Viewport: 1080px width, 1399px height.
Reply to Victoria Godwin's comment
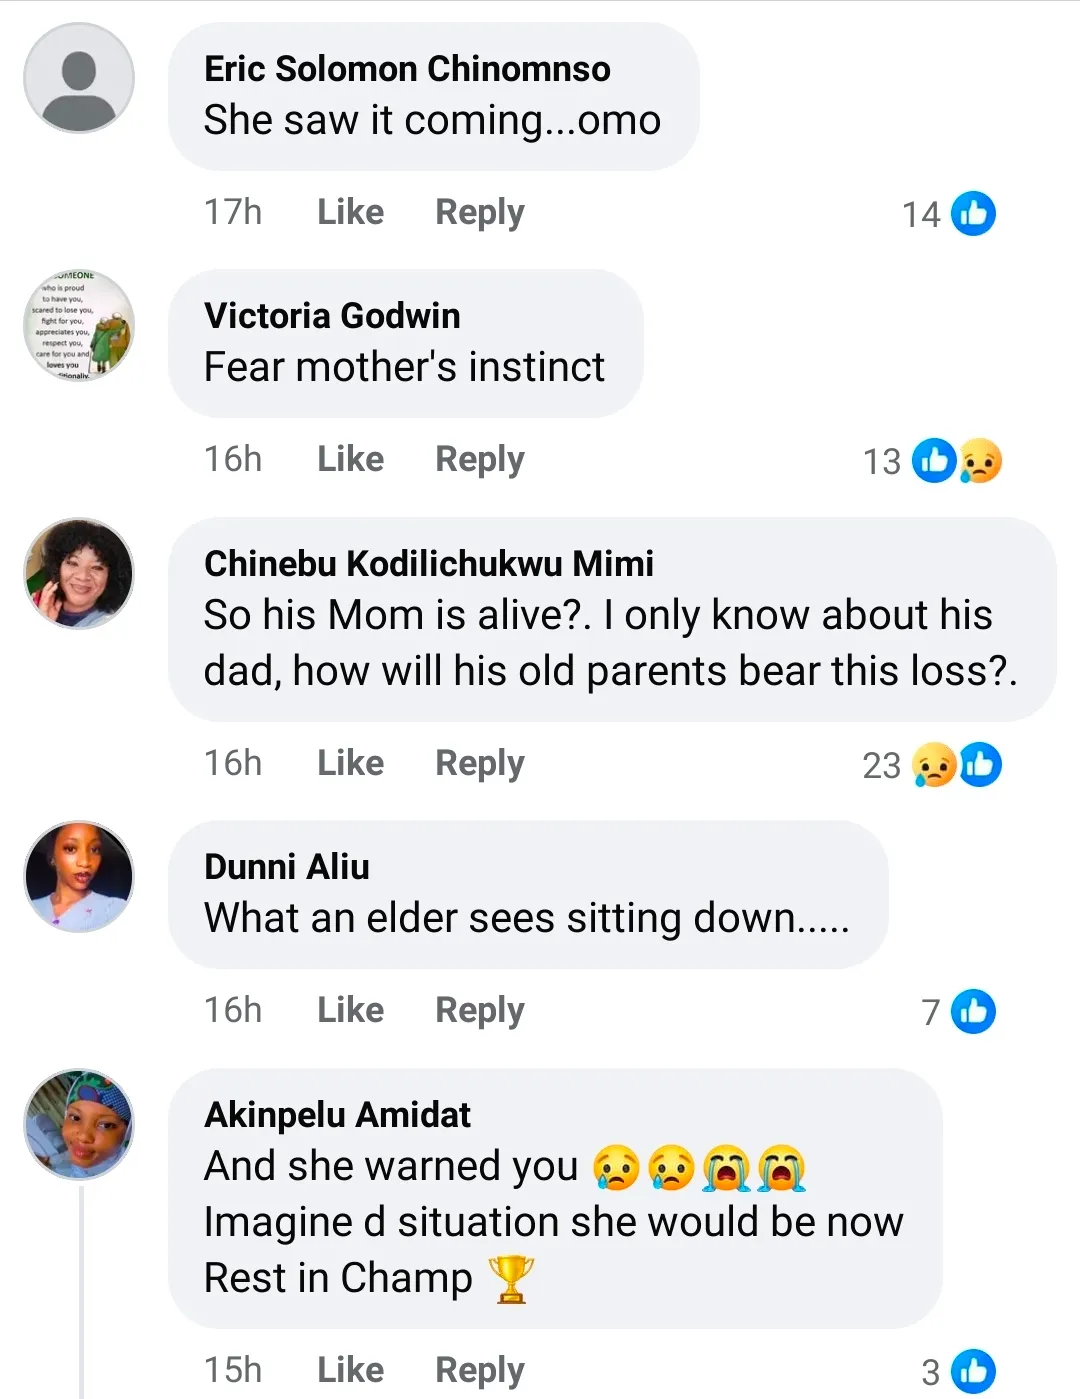tap(479, 459)
